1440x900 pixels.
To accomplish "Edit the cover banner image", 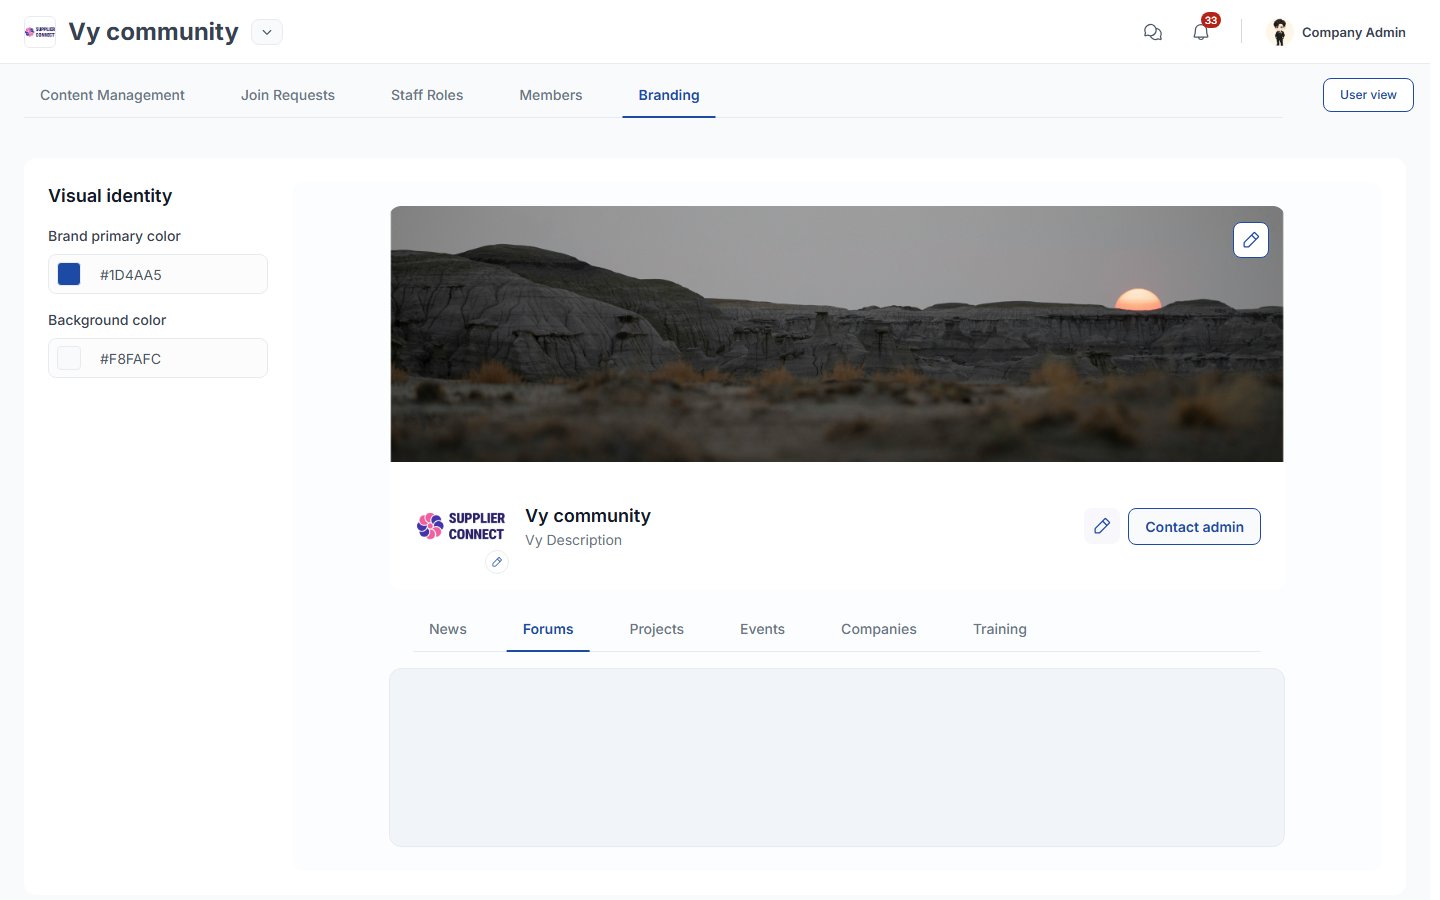I will click(x=1251, y=240).
